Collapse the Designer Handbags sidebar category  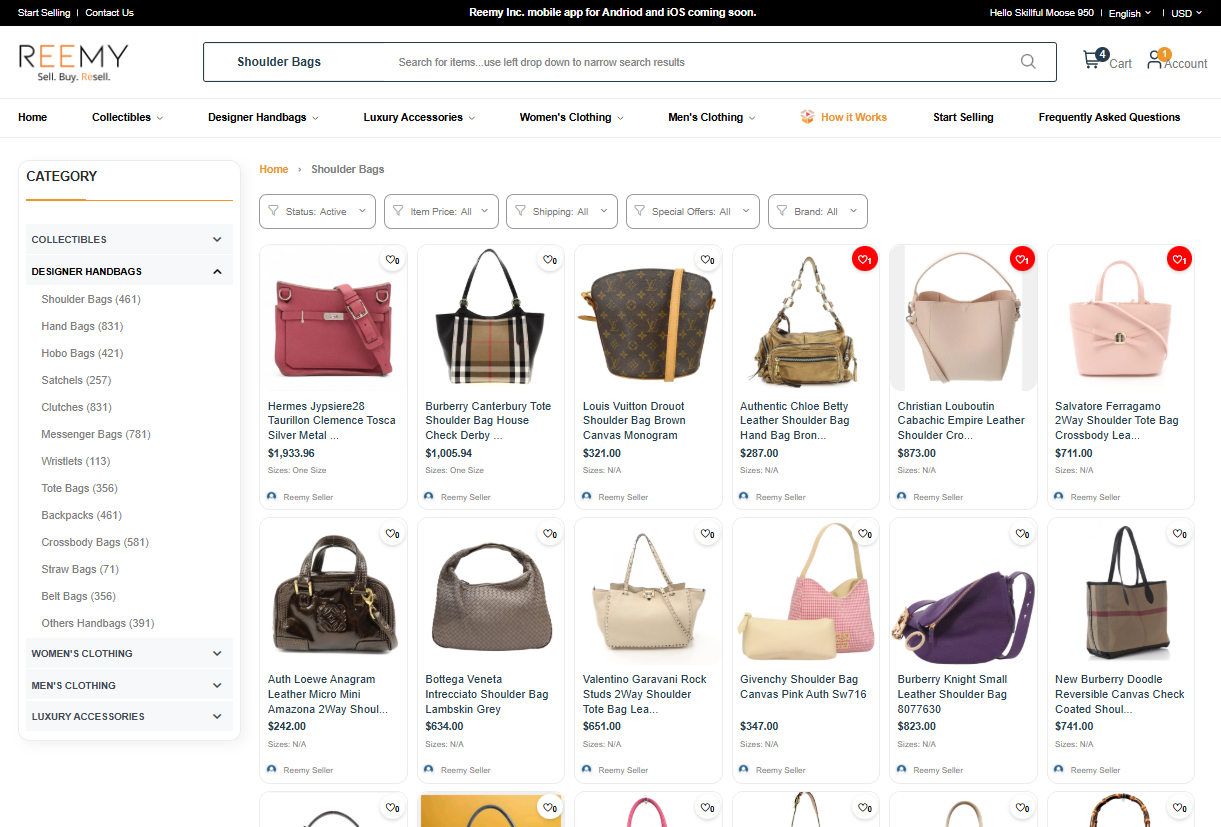[x=129, y=271]
